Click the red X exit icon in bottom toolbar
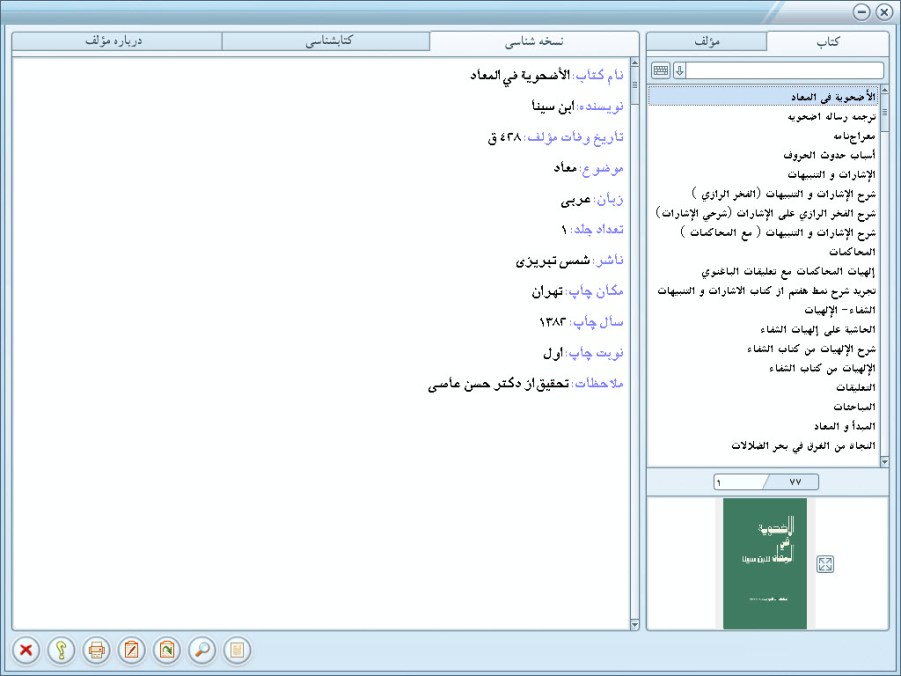Image resolution: width=901 pixels, height=676 pixels. [x=27, y=651]
